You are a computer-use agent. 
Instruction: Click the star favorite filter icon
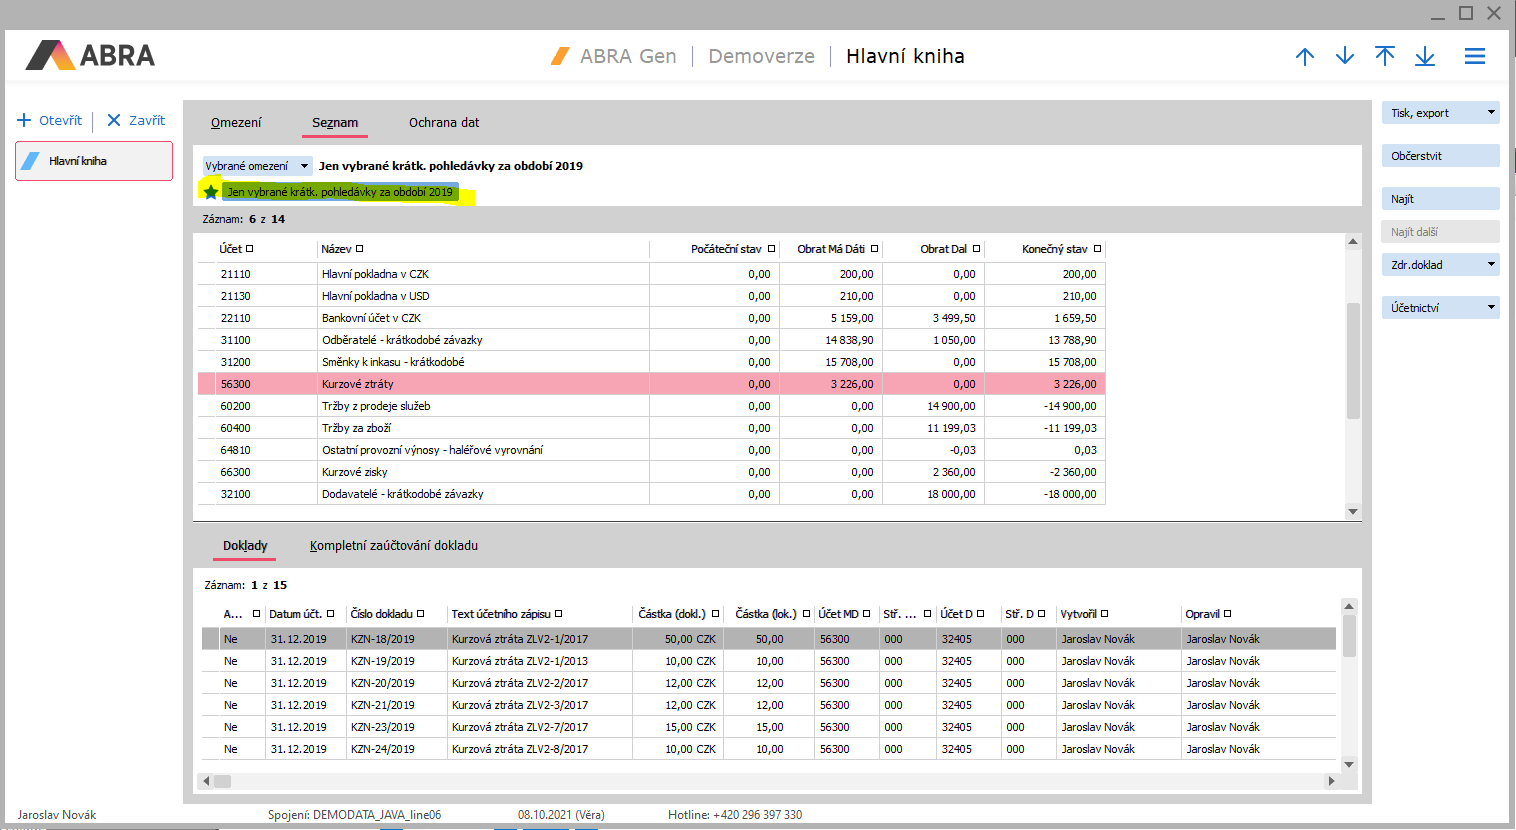pos(211,192)
